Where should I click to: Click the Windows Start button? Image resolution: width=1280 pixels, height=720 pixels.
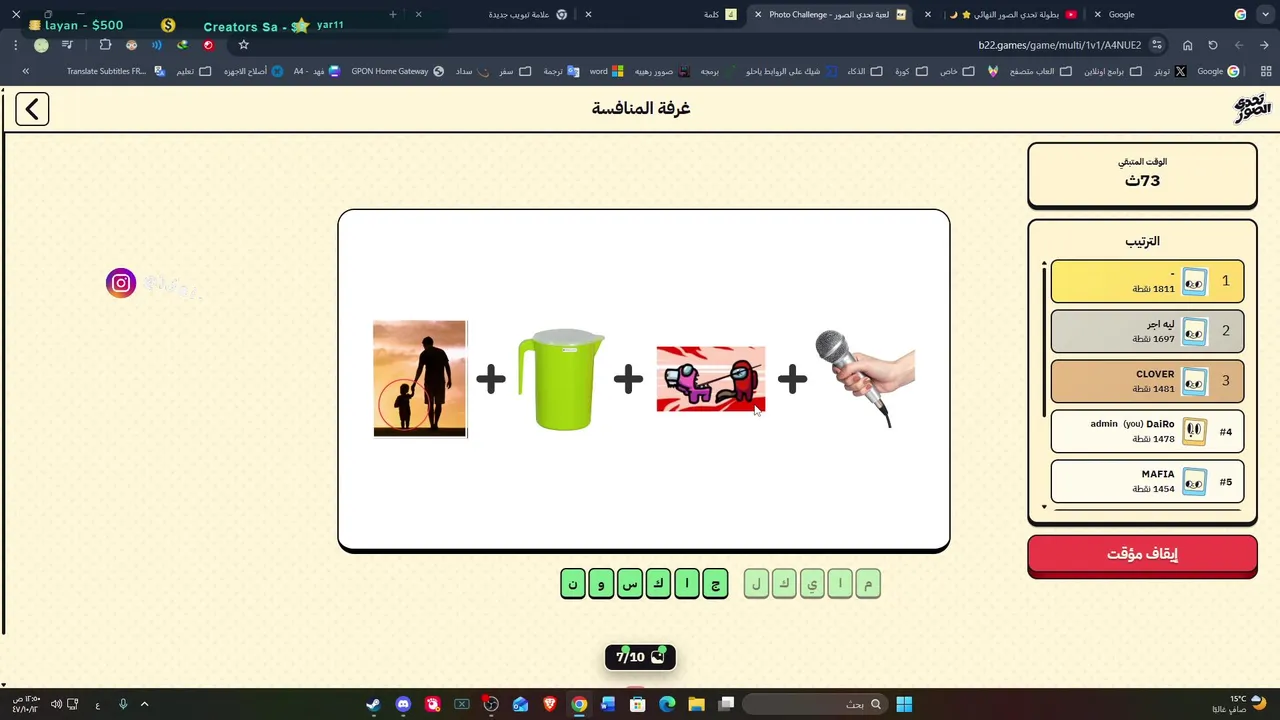(904, 704)
